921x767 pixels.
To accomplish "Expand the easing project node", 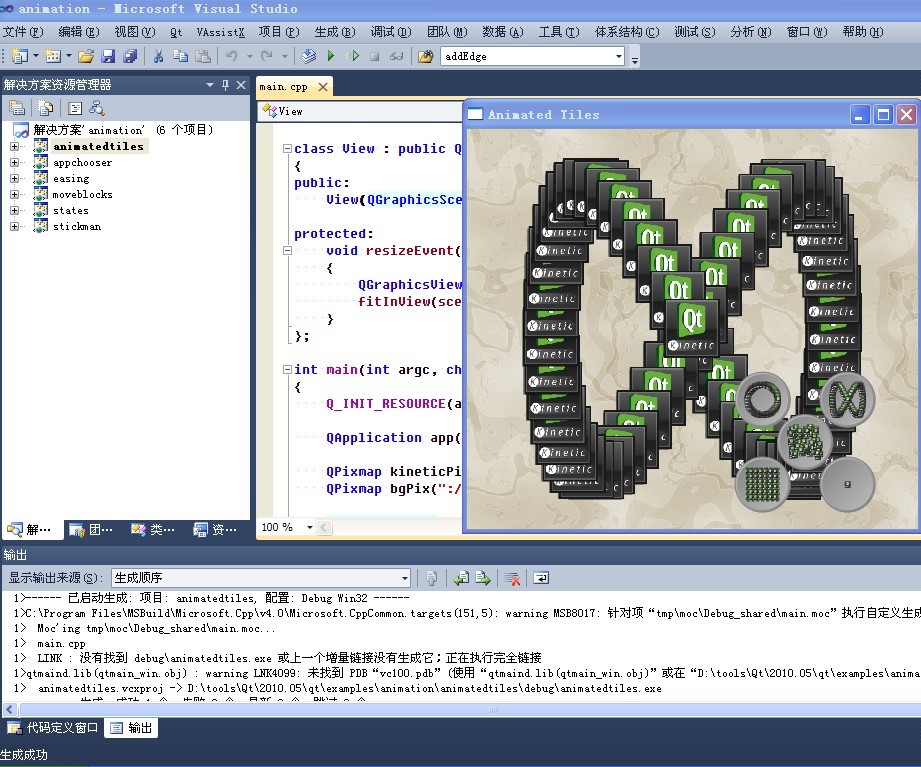I will click(x=15, y=178).
